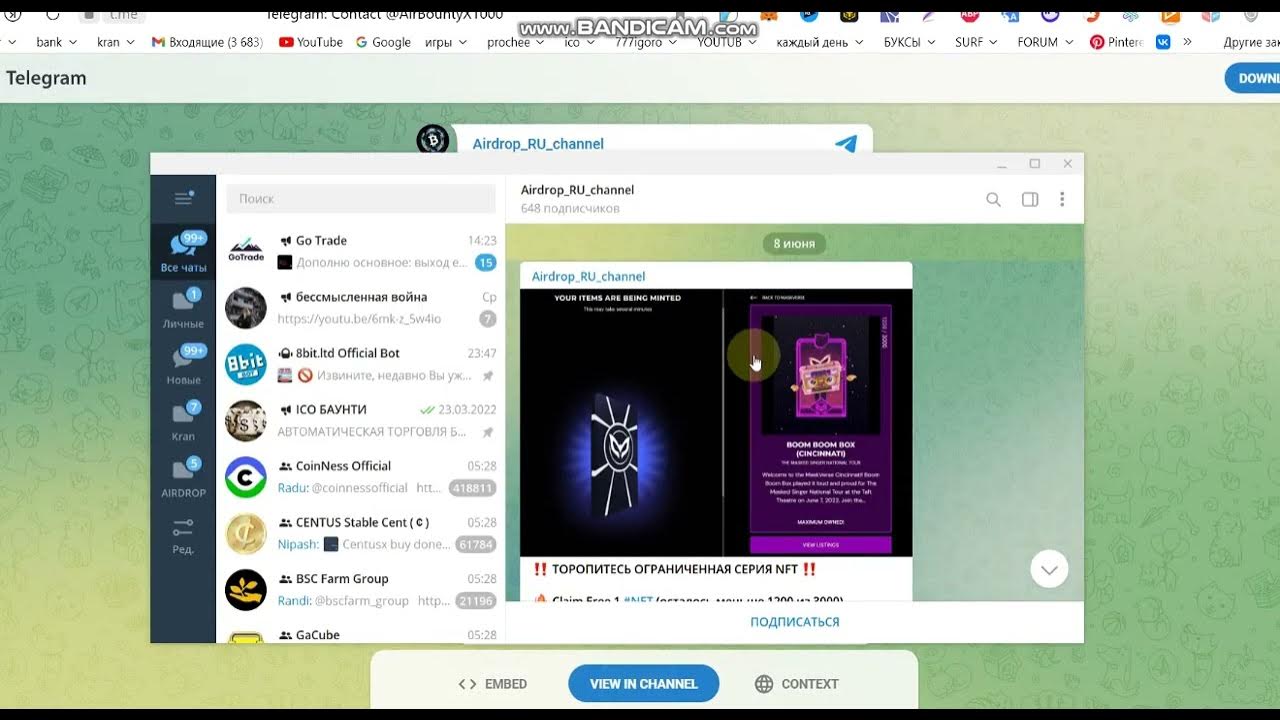
Task: Open BSC Farm Group chat
Action: click(361, 589)
